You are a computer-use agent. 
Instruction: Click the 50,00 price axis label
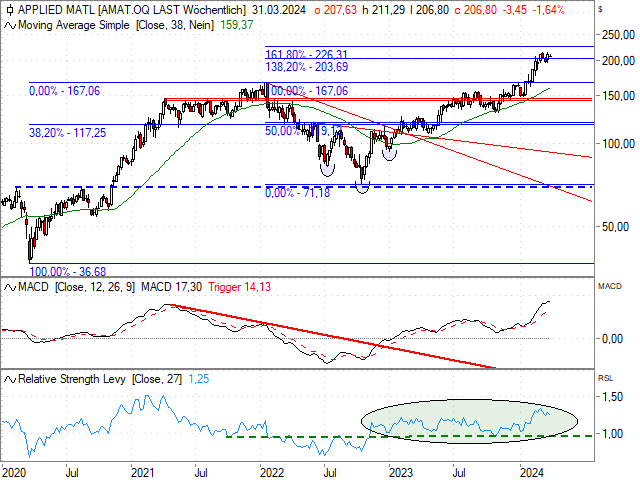(x=615, y=227)
